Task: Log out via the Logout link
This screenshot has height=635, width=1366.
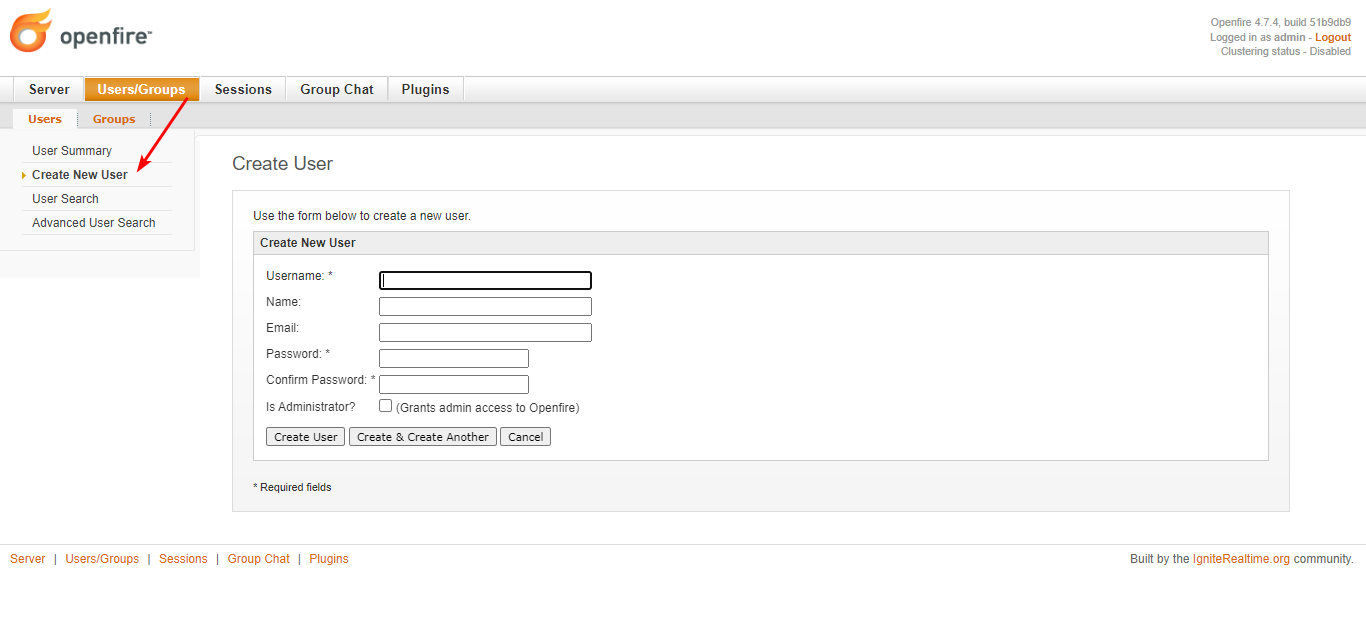Action: [x=1333, y=37]
